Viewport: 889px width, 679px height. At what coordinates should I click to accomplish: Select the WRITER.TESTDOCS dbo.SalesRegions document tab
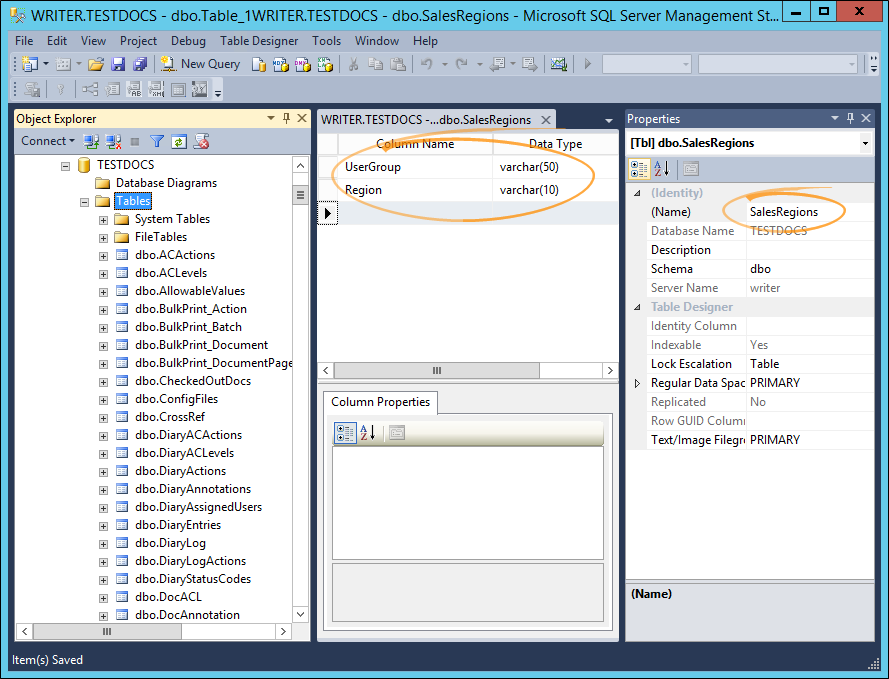(x=426, y=120)
